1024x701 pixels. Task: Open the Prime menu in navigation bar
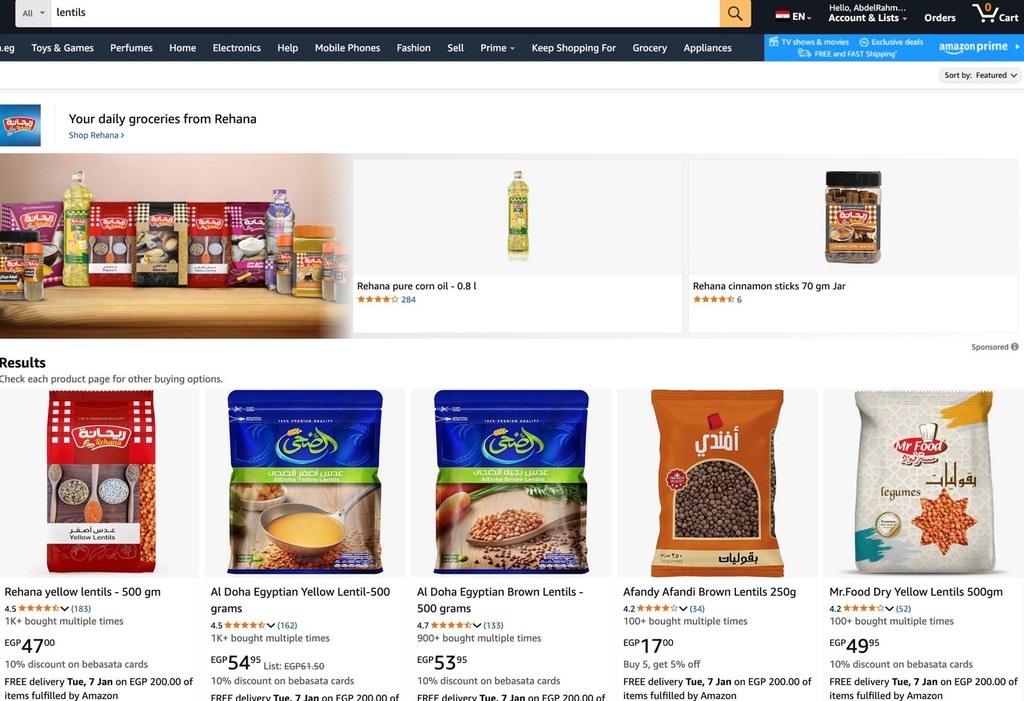click(497, 48)
